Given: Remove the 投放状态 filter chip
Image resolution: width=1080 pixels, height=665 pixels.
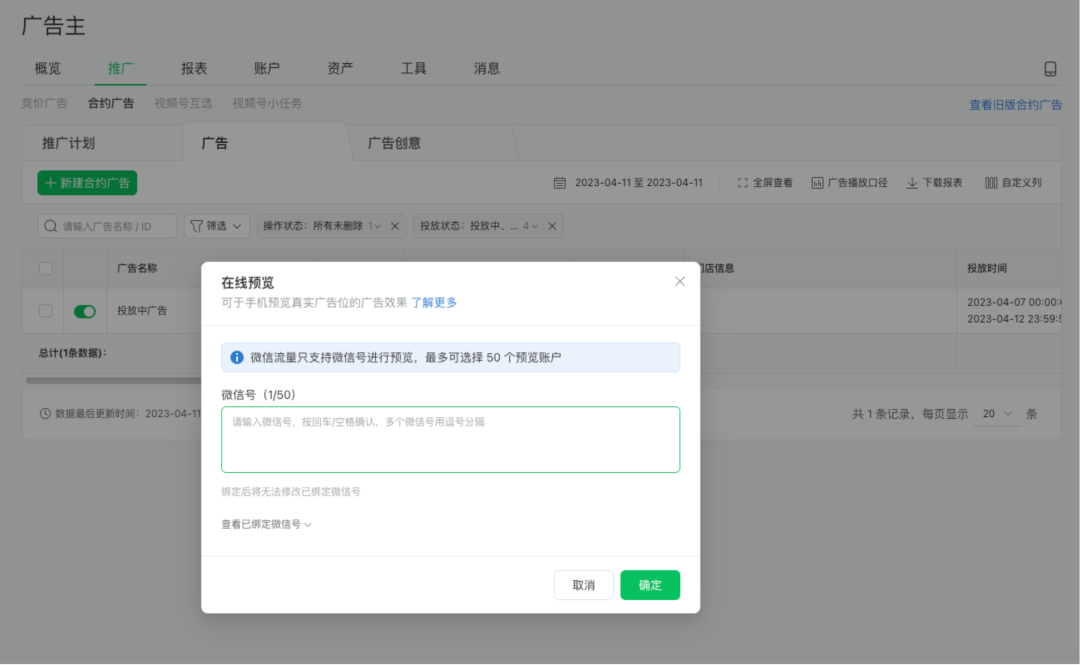Looking at the screenshot, I should point(552,226).
